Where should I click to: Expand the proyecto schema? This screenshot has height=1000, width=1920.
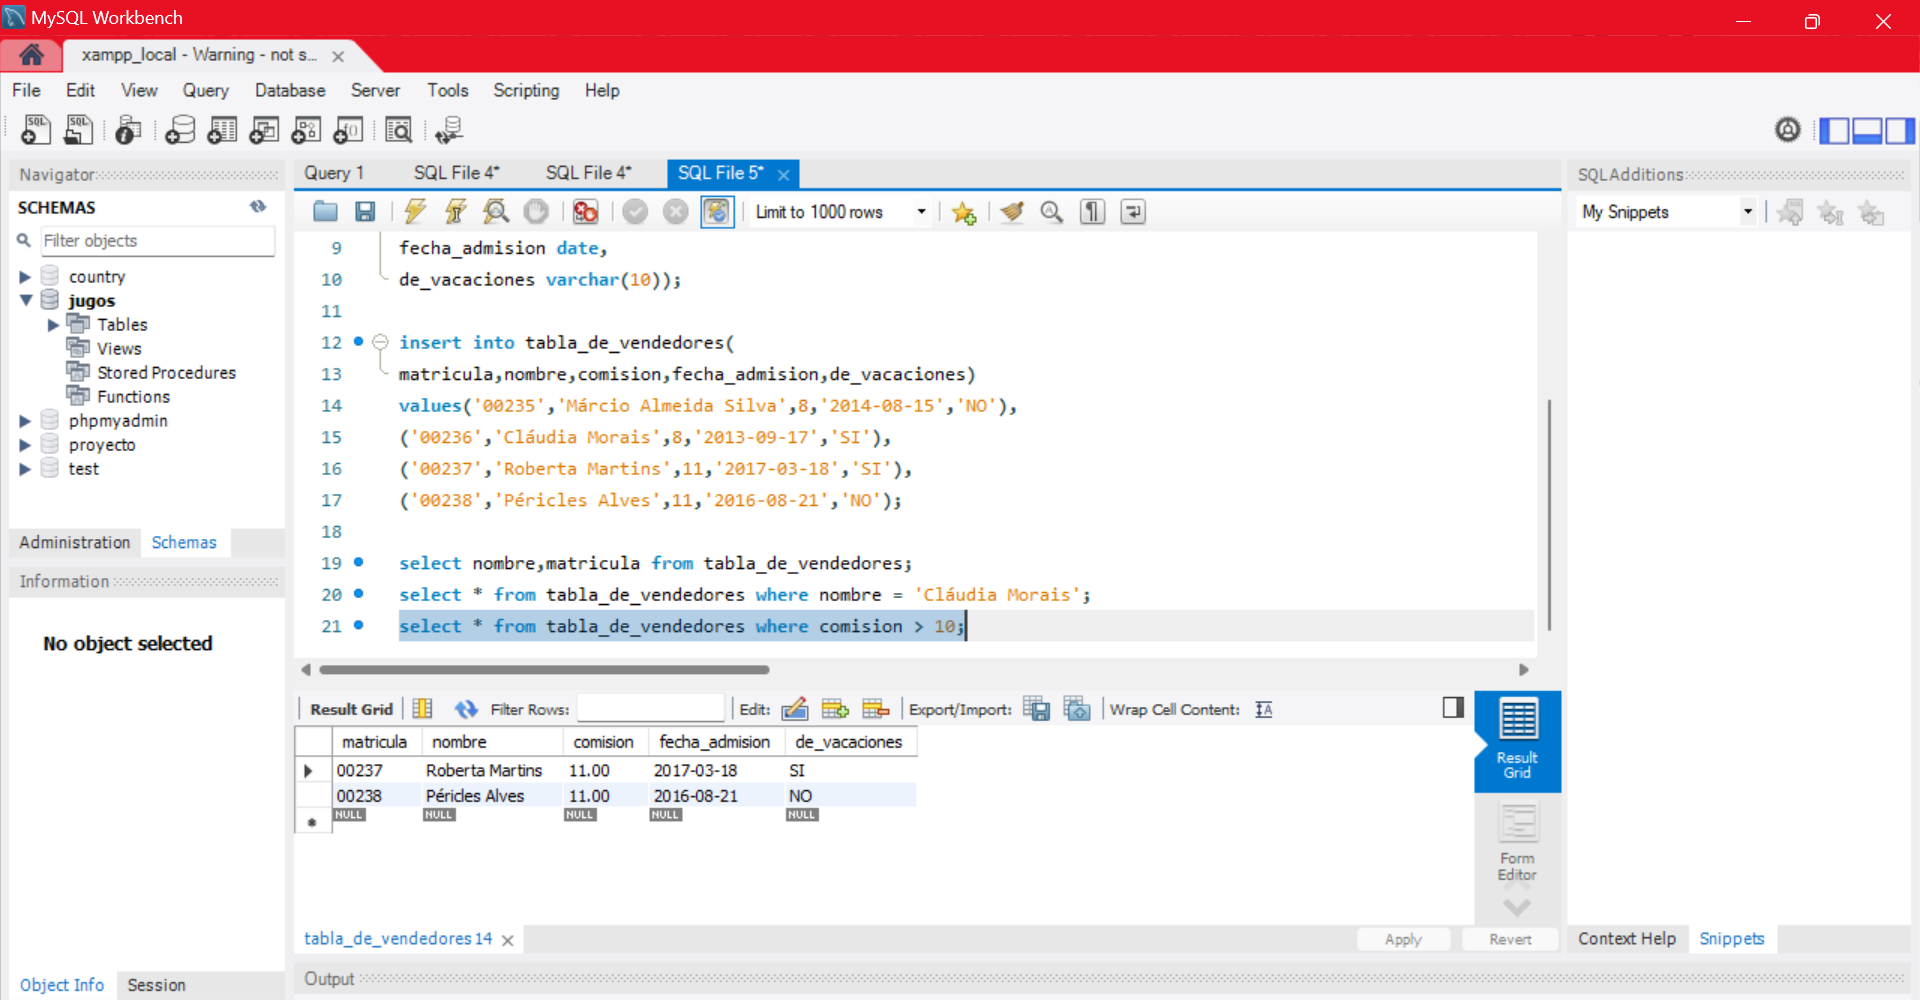tap(25, 445)
